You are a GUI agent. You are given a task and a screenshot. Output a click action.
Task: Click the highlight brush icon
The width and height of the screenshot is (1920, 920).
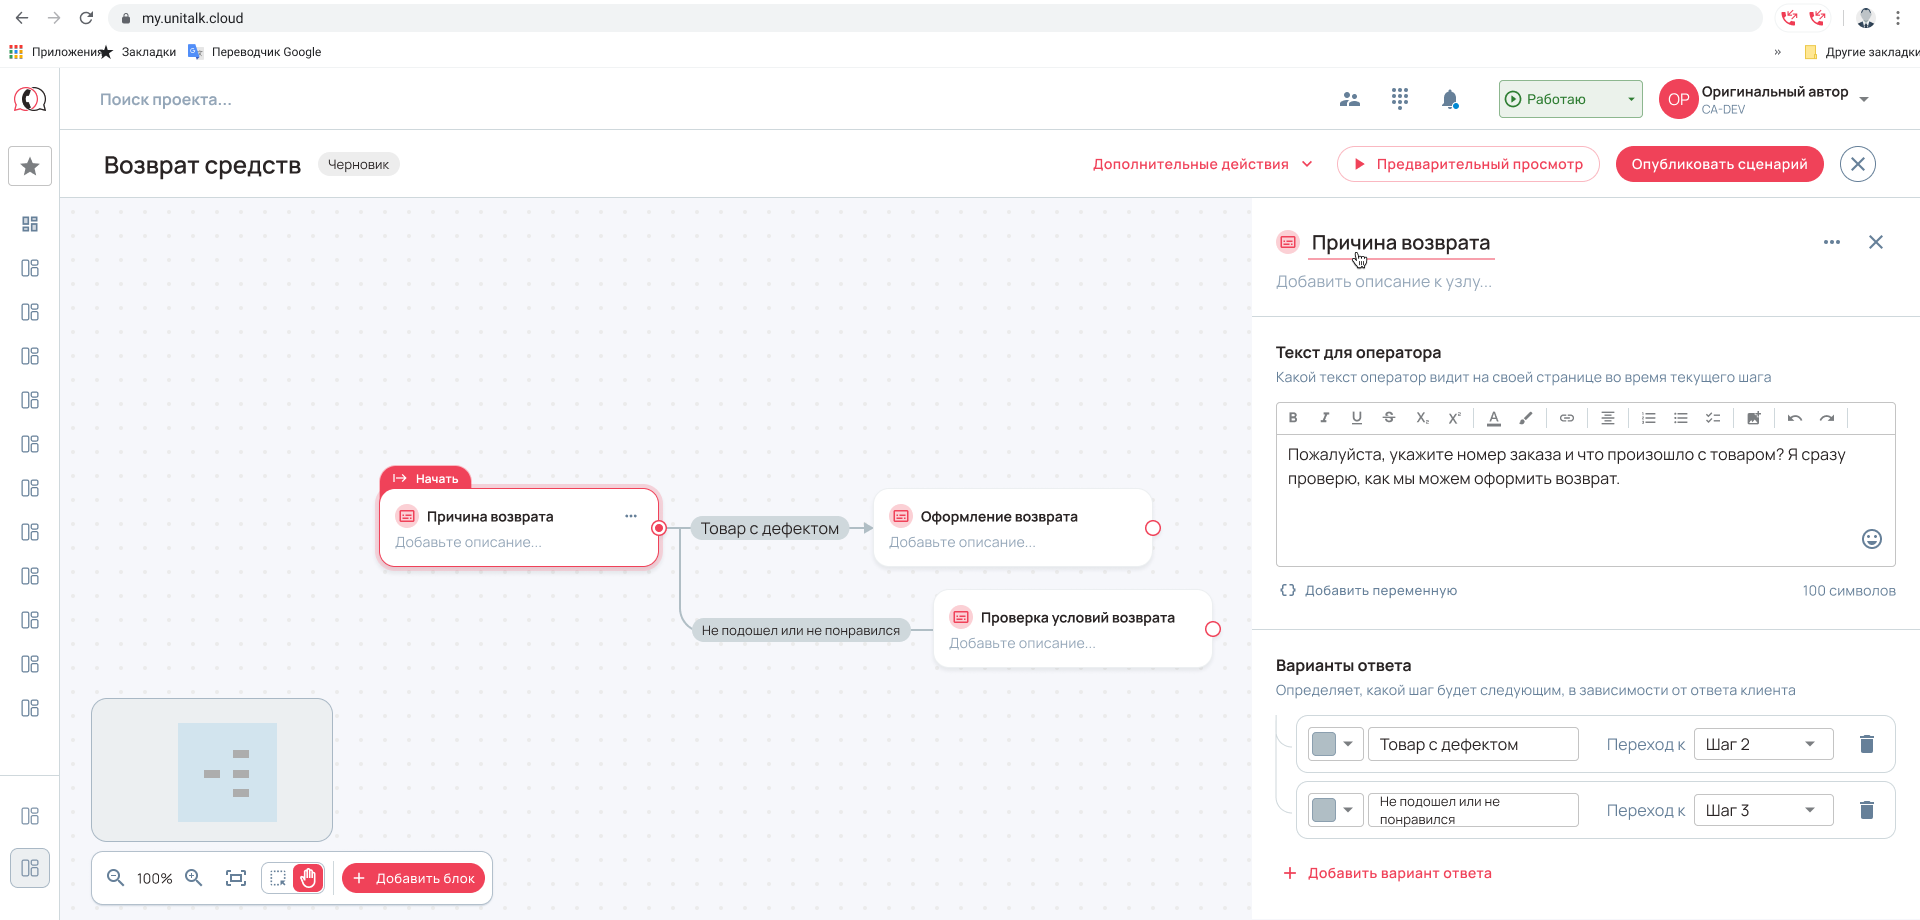1526,418
